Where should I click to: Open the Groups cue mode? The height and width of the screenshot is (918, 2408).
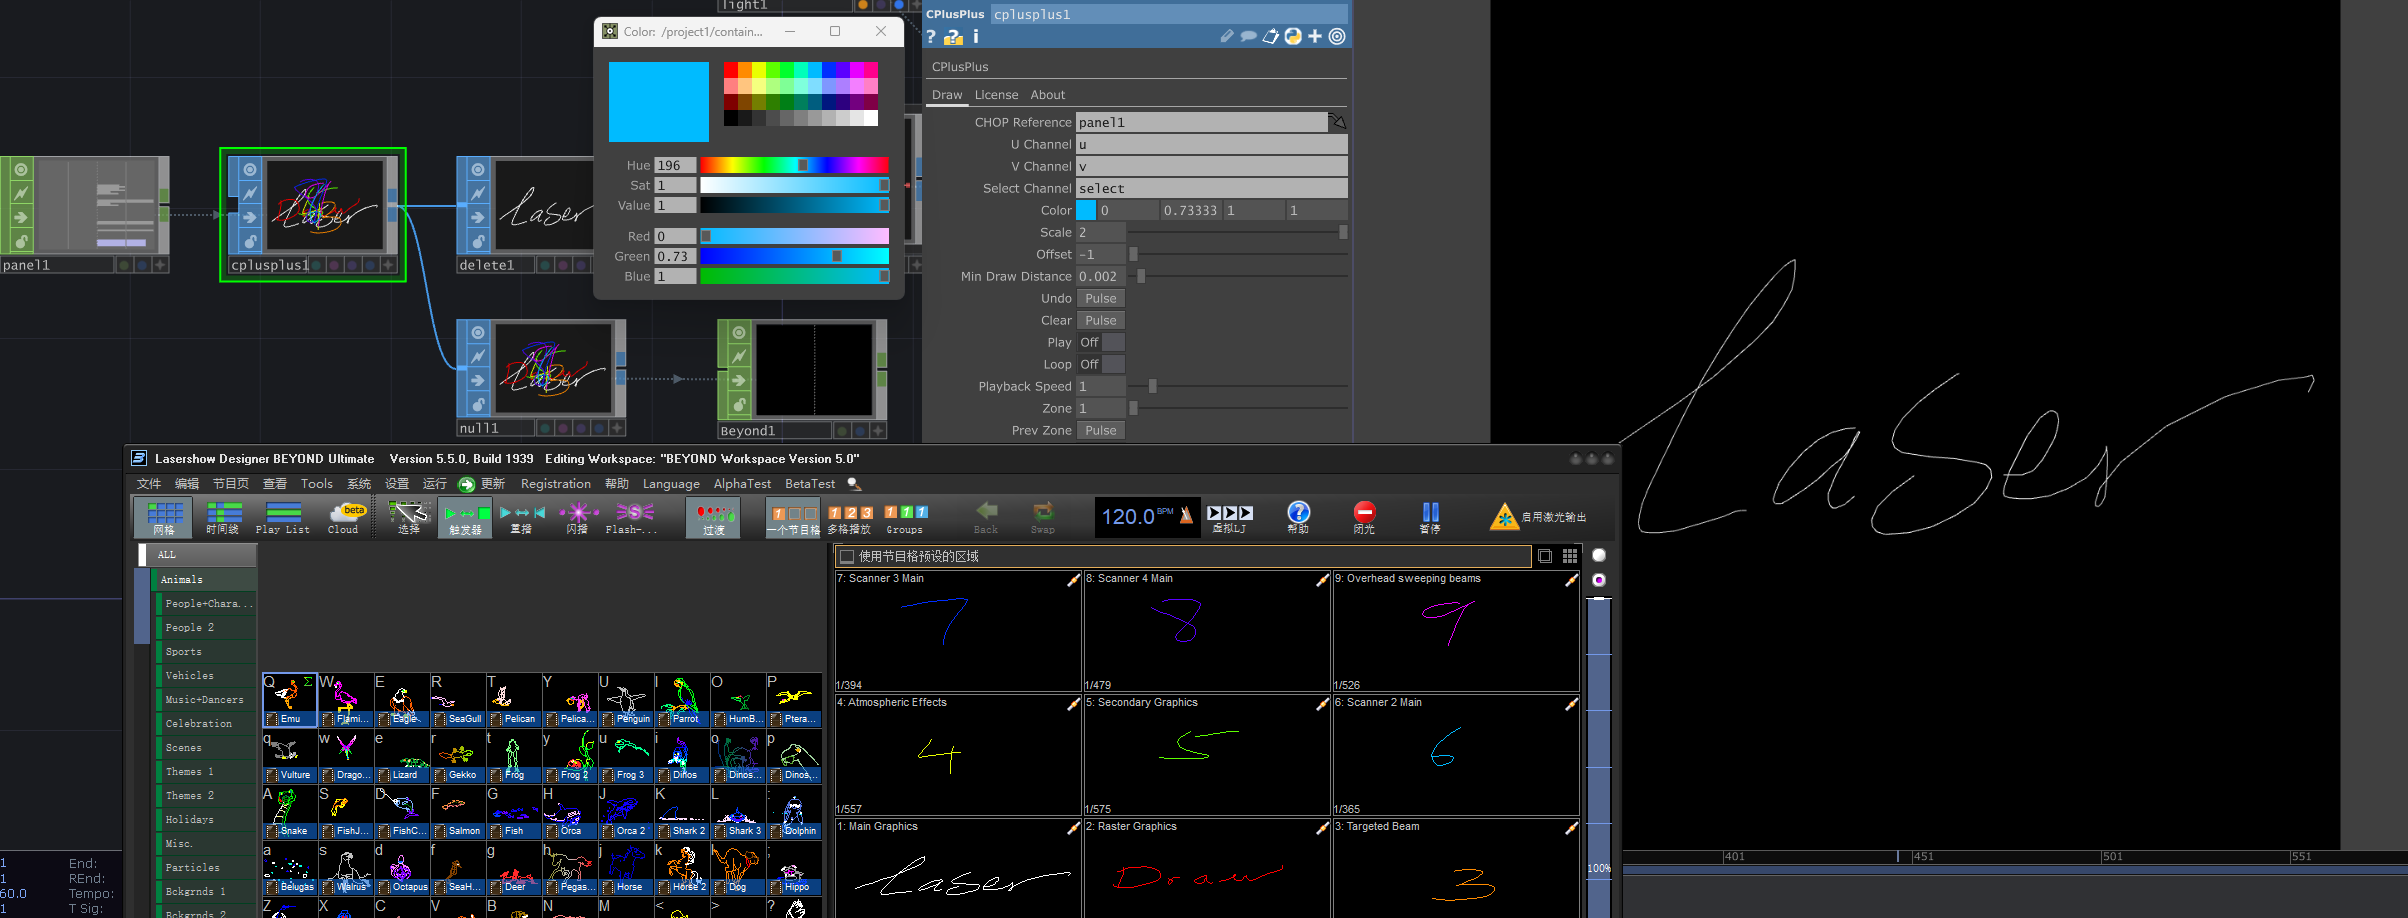click(x=905, y=518)
